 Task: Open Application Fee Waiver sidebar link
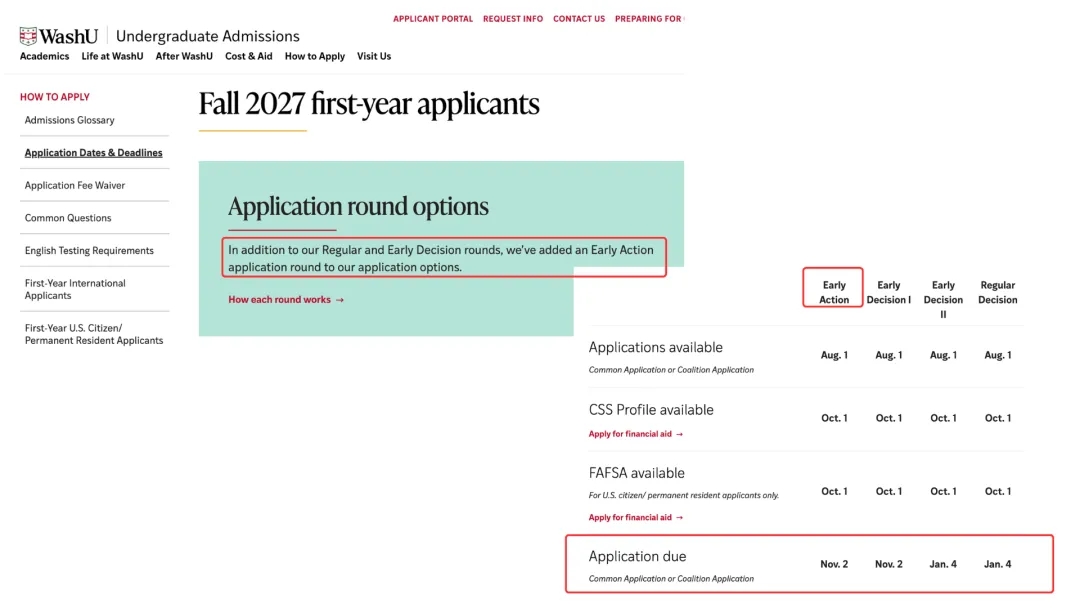coord(75,185)
